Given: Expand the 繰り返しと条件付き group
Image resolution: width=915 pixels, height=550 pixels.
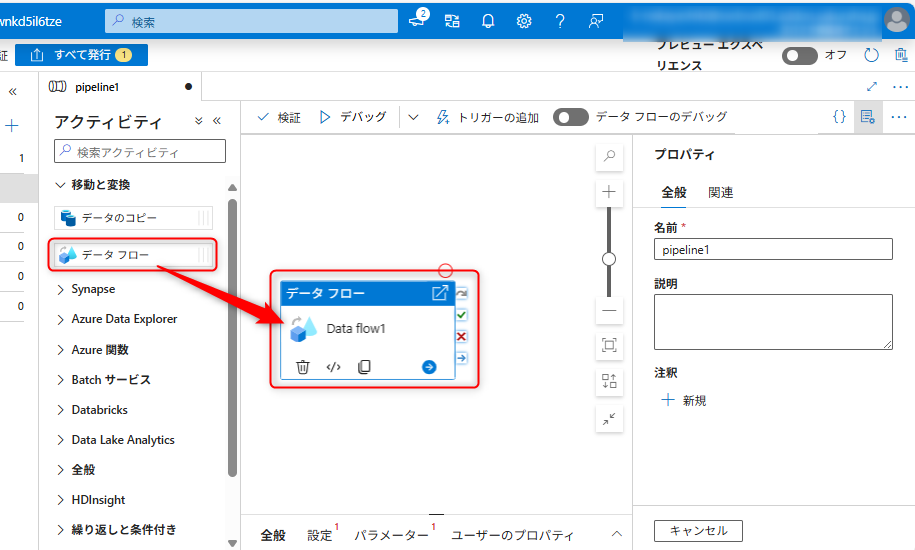Looking at the screenshot, I should [61, 530].
